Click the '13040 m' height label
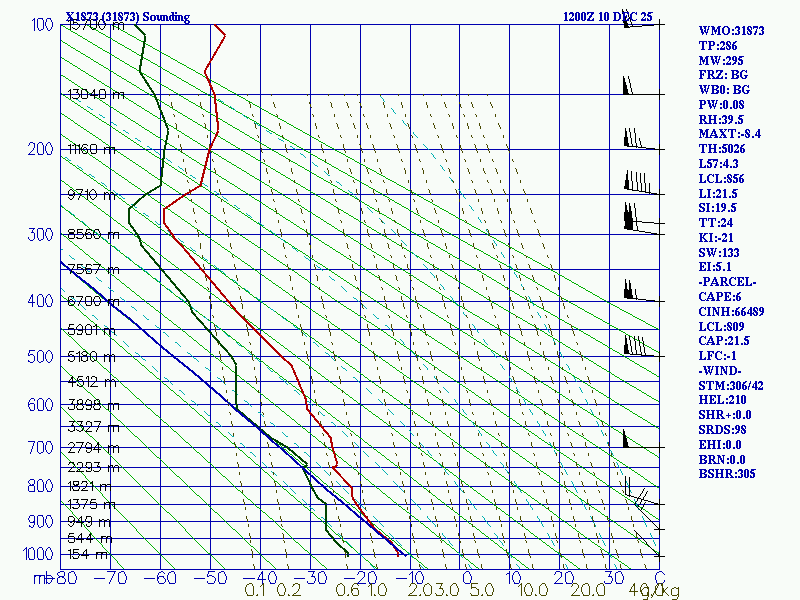 click(x=96, y=94)
